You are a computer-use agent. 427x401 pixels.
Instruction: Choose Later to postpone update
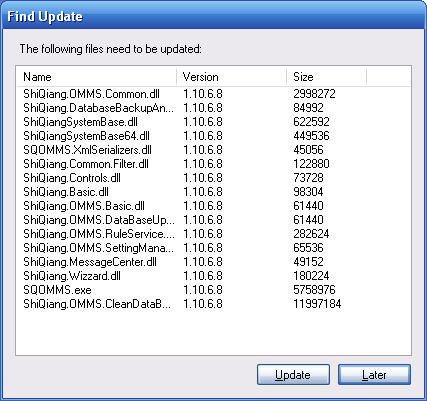tap(374, 375)
